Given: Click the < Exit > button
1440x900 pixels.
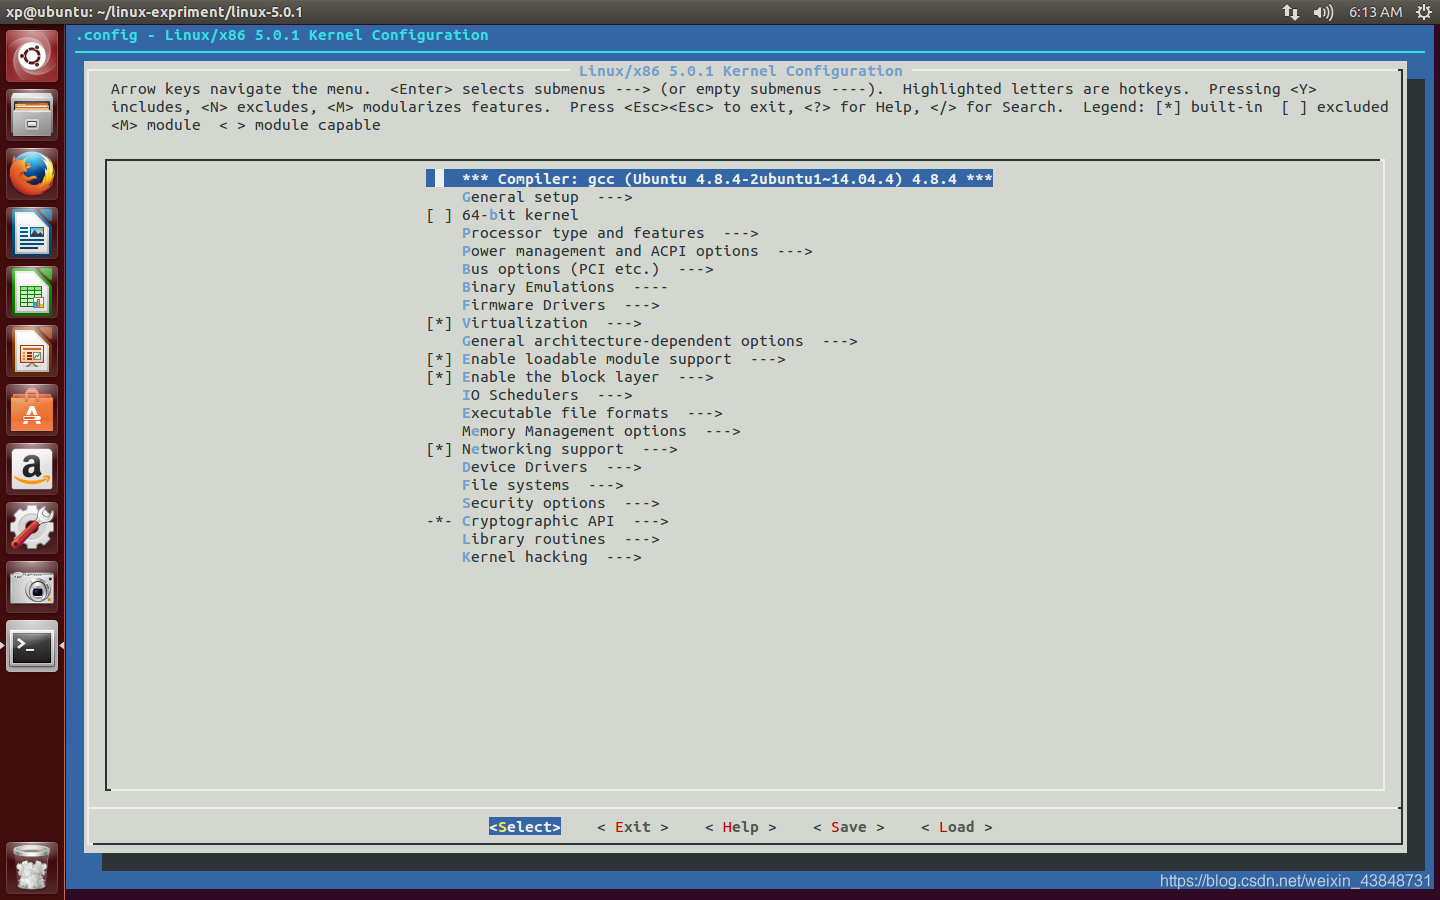Looking at the screenshot, I should [x=633, y=827].
